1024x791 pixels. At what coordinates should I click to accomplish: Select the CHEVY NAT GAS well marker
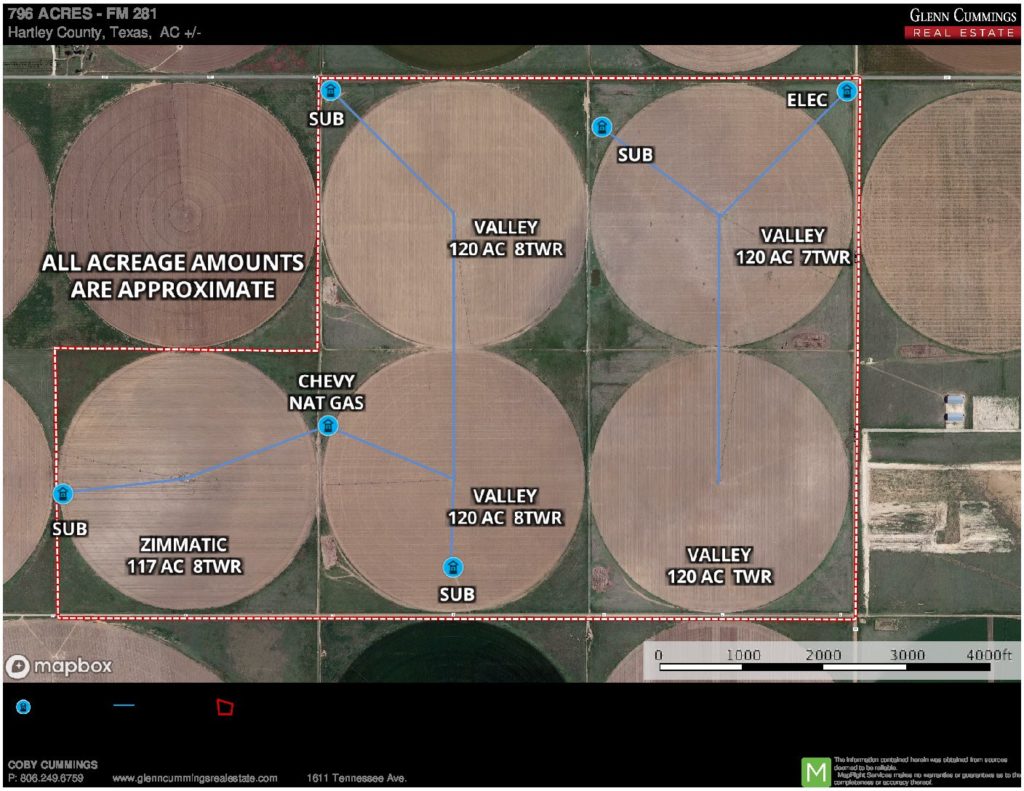pos(328,426)
